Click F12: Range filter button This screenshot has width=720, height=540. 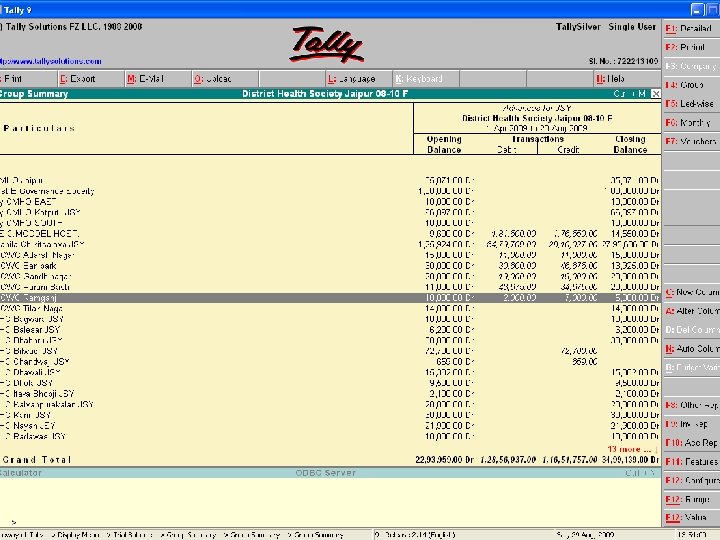pyautogui.click(x=691, y=500)
